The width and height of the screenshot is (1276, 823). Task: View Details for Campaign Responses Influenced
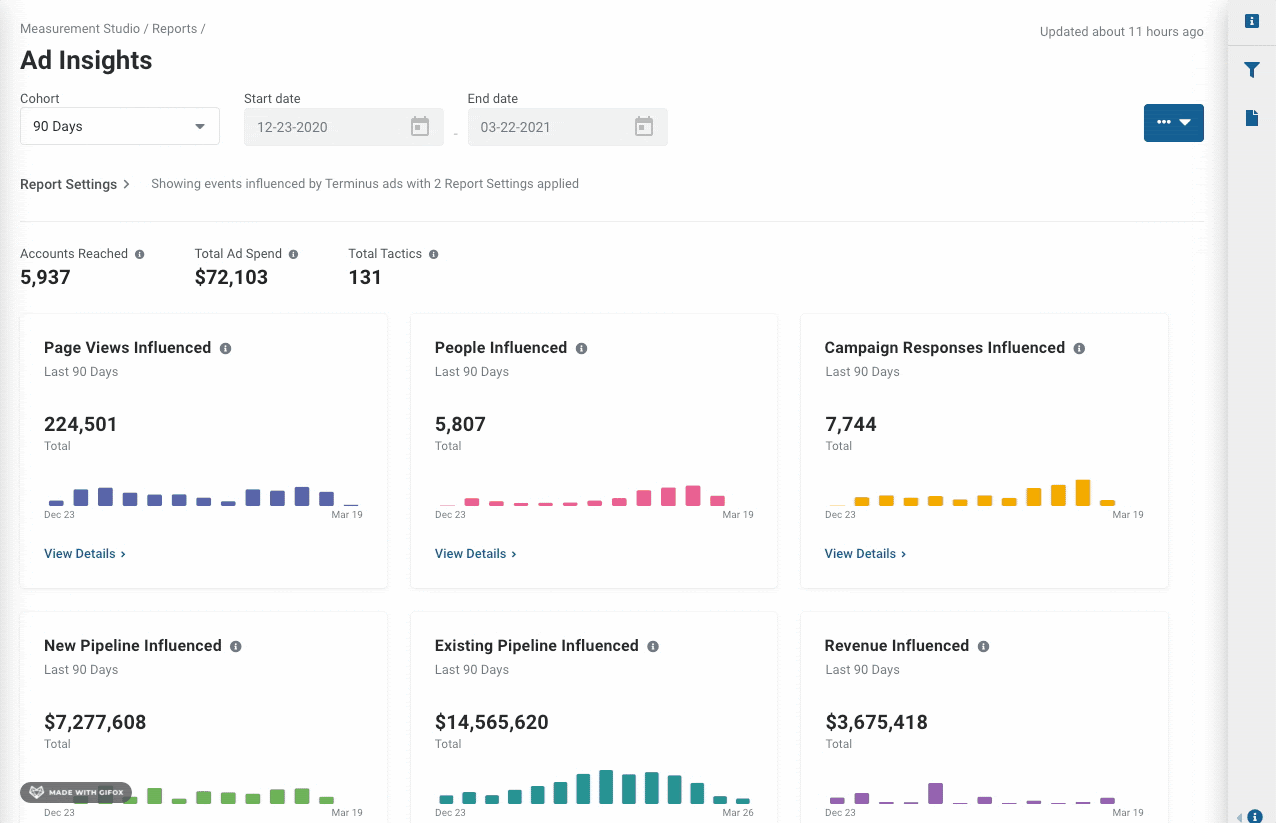click(866, 554)
